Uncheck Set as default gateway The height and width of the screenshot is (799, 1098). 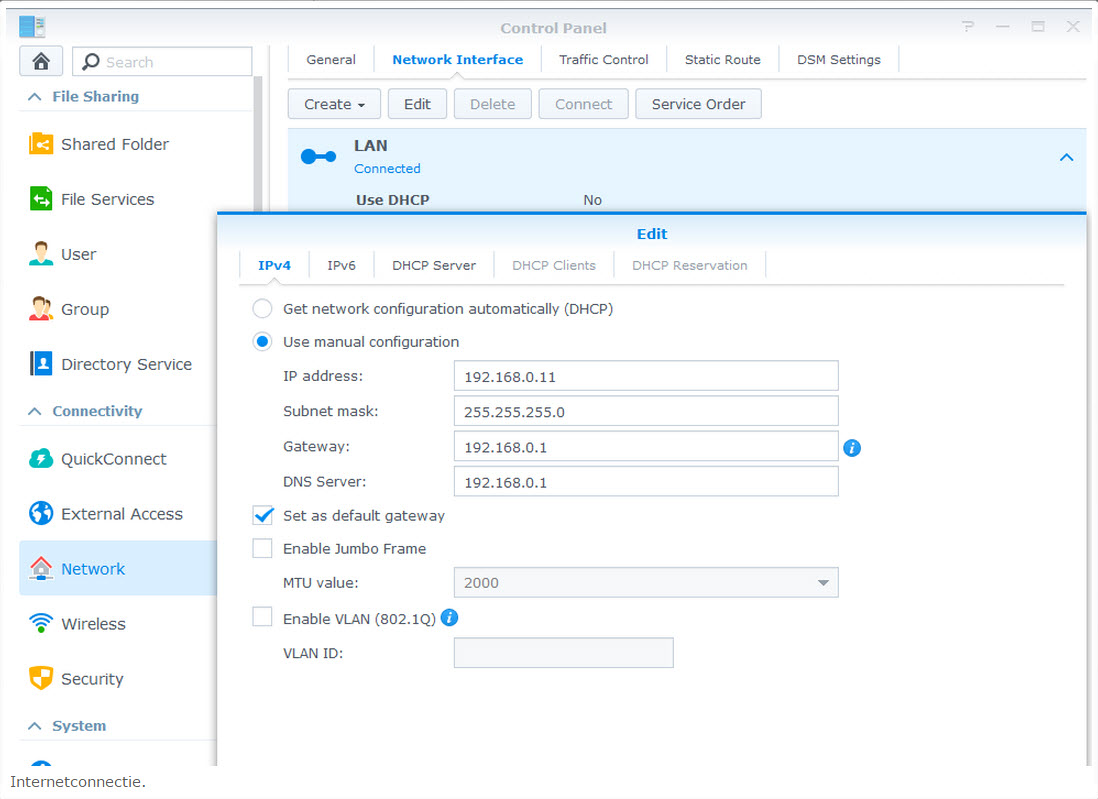(x=263, y=516)
